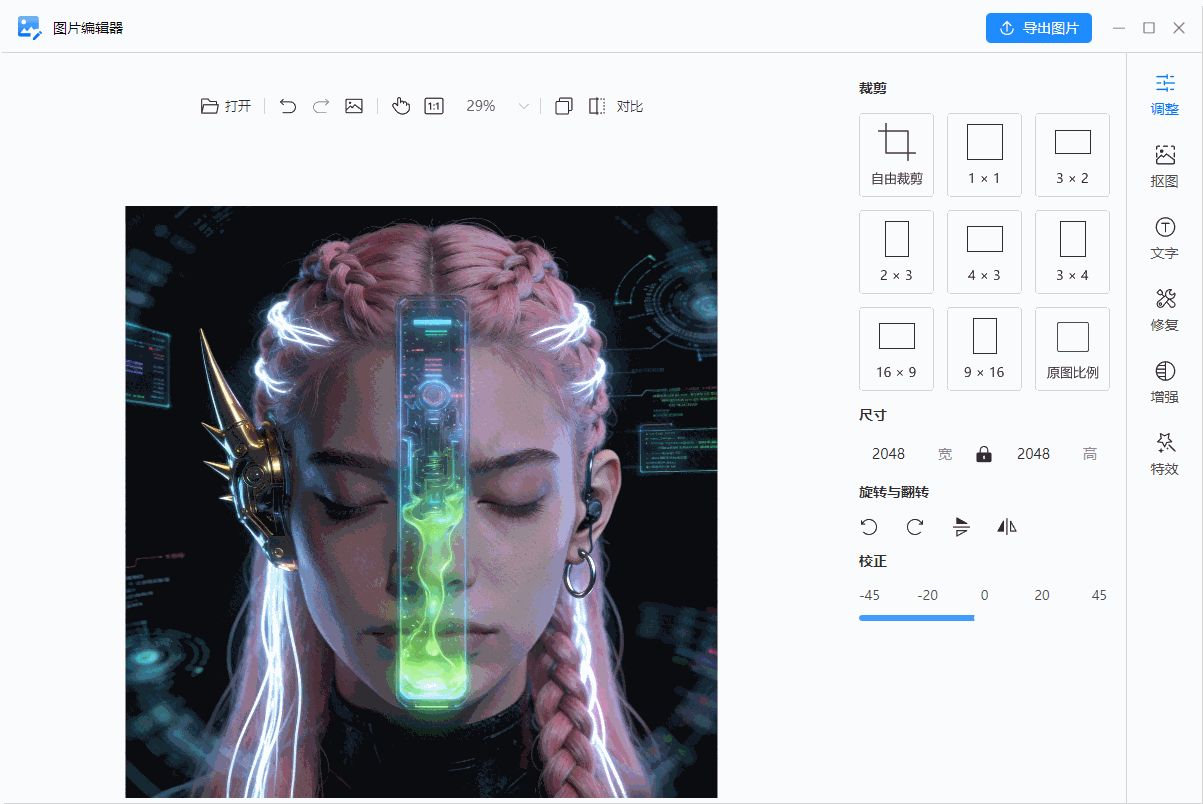Open the zoom percentage dropdown
This screenshot has width=1203, height=804.
(523, 105)
